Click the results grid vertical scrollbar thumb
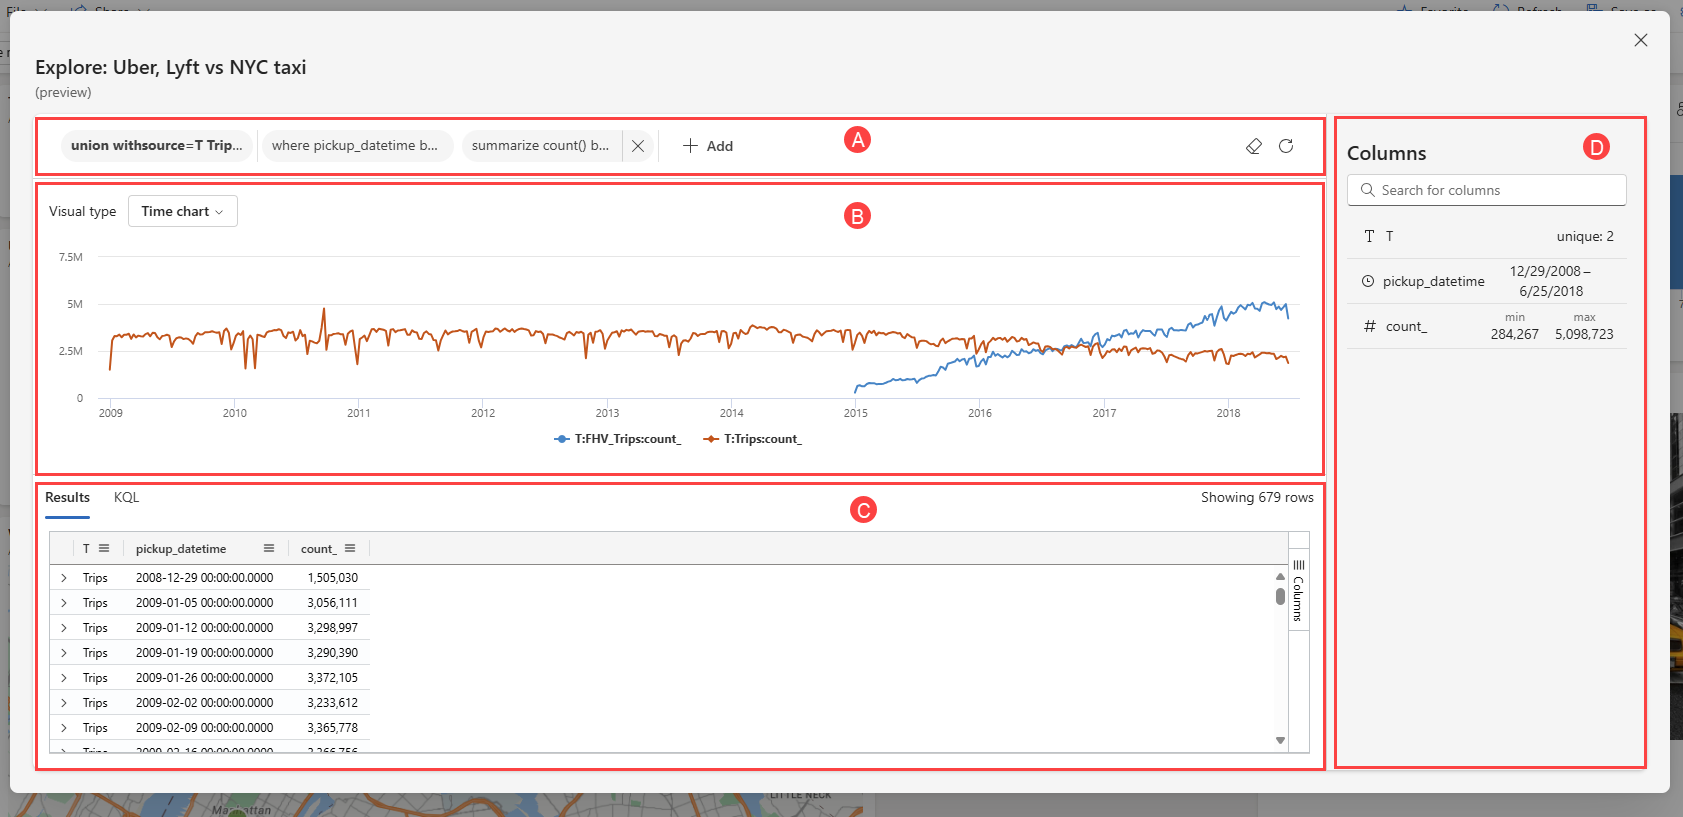This screenshot has width=1683, height=817. 1280,596
